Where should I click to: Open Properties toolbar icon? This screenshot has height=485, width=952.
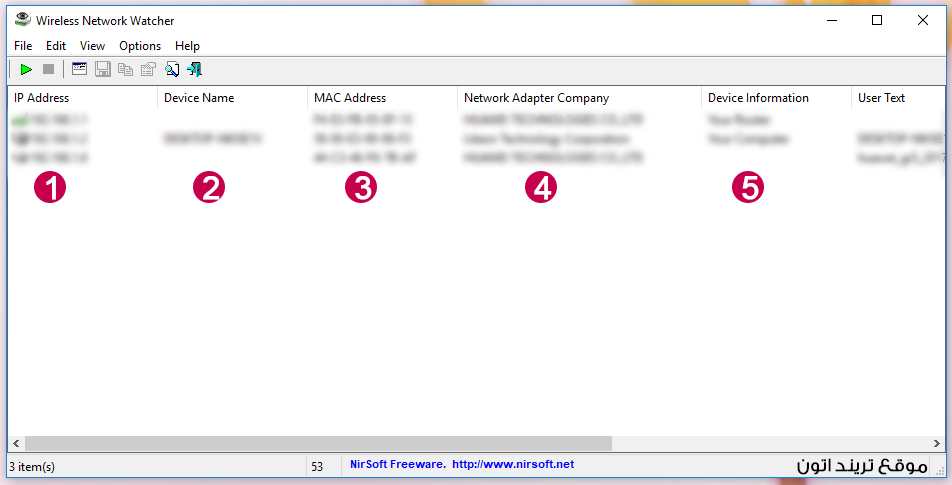pos(149,69)
